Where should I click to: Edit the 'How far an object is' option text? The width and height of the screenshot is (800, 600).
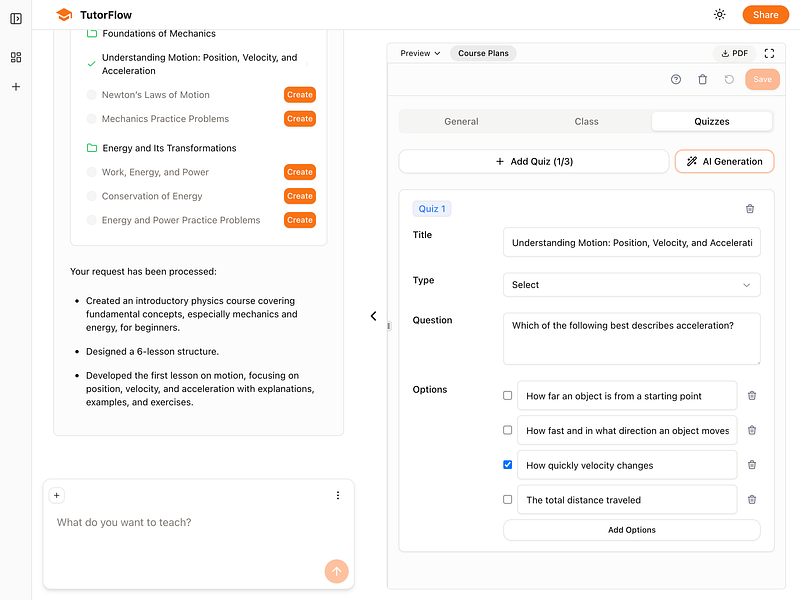point(627,395)
